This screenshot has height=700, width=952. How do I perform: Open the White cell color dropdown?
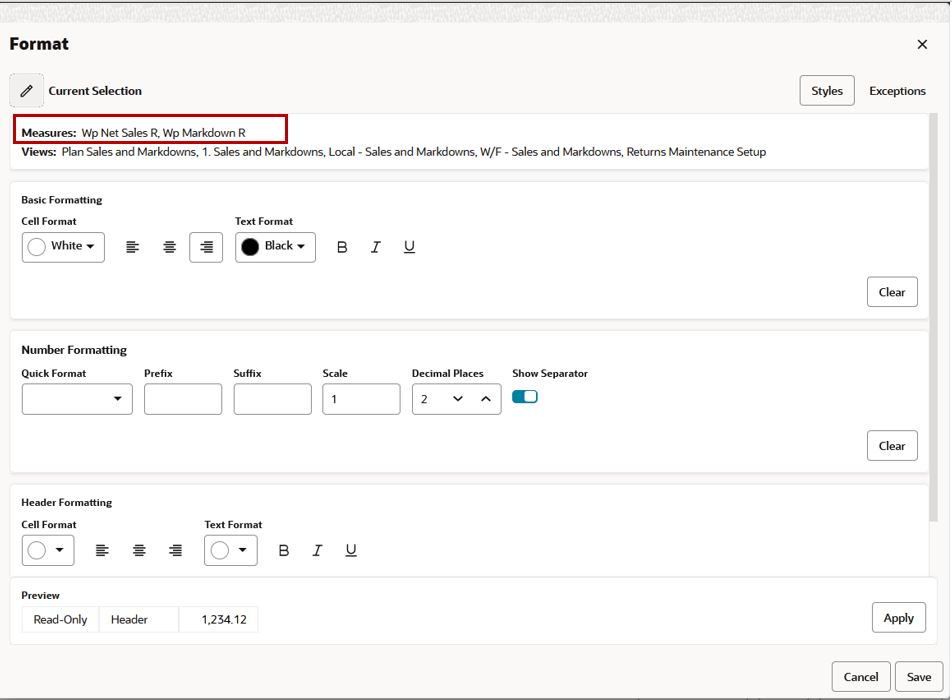tap(63, 247)
